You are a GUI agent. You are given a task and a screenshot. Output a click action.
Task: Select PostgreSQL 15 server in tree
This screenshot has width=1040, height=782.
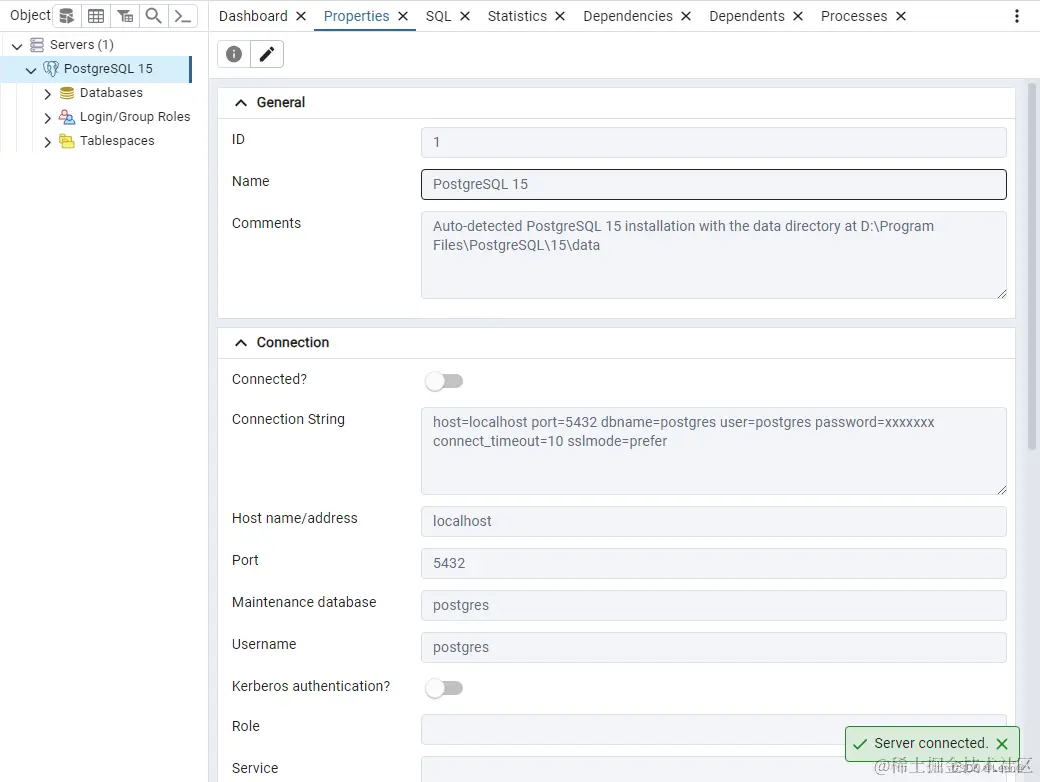[x=108, y=68]
